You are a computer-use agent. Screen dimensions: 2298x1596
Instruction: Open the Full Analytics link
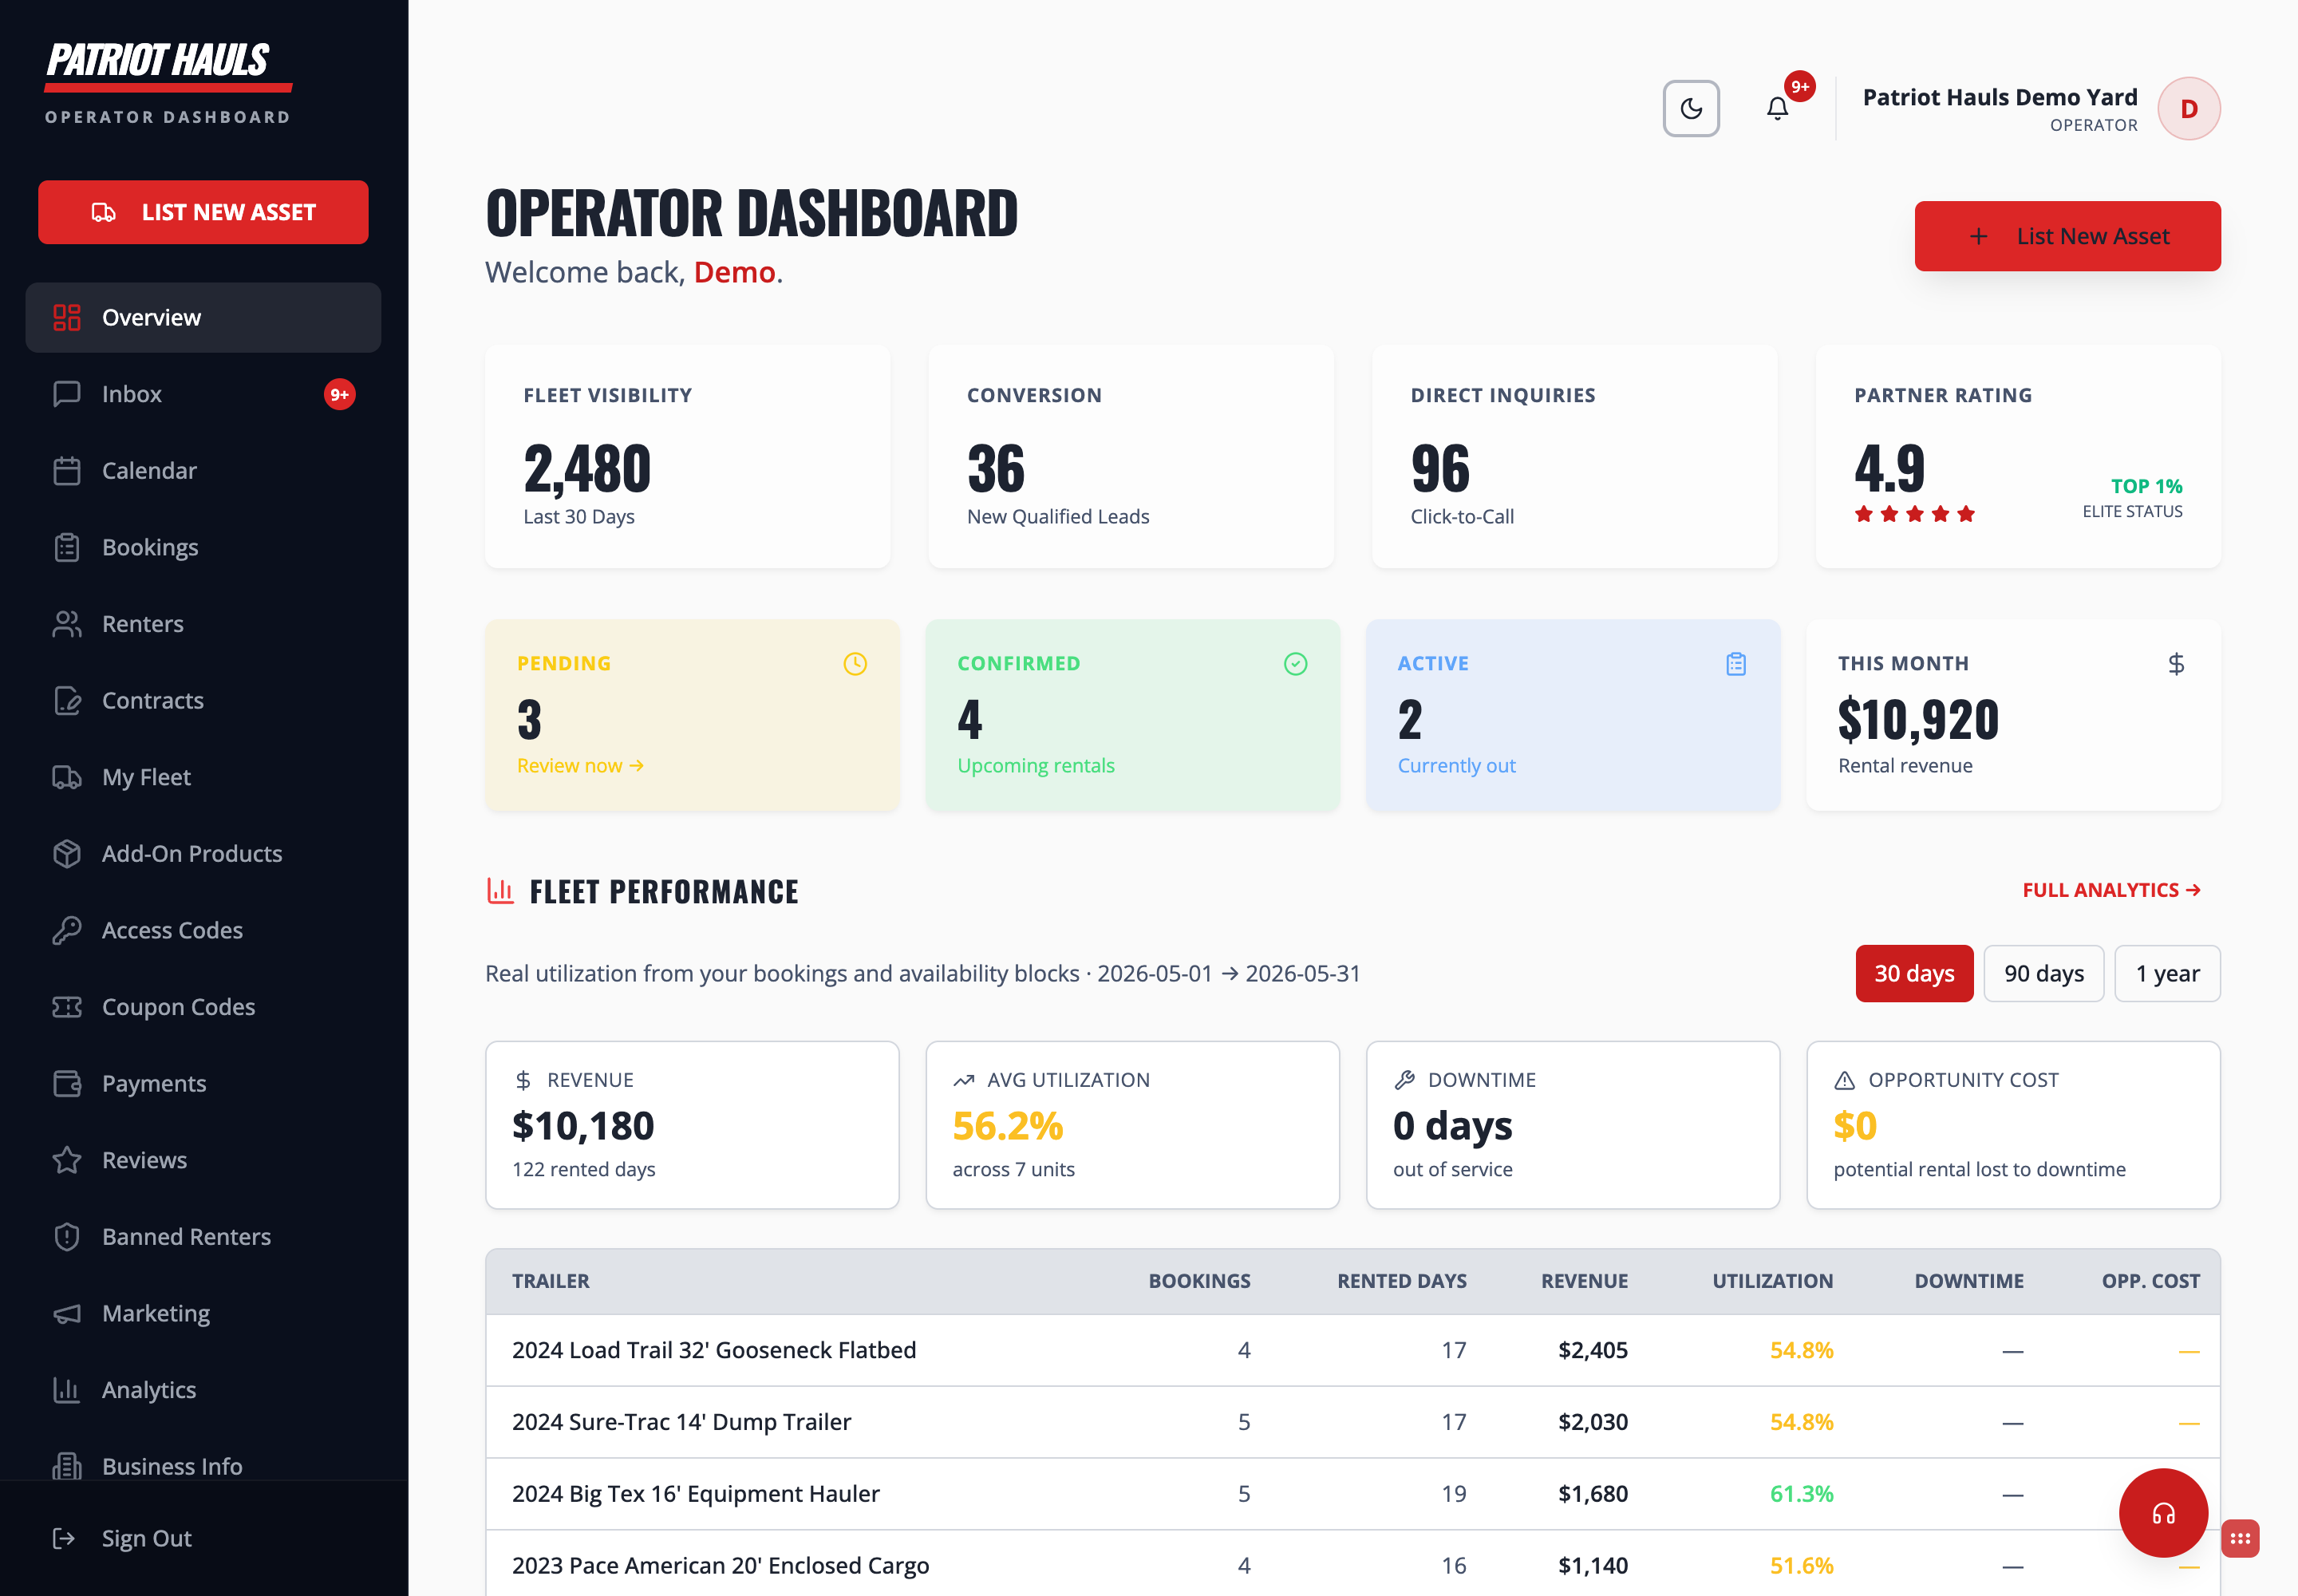click(2112, 890)
